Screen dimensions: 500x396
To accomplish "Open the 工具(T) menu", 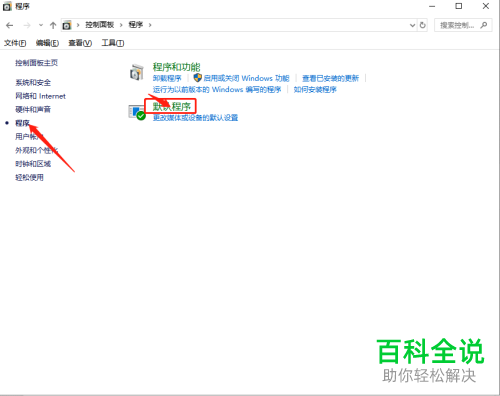I will pos(113,43).
